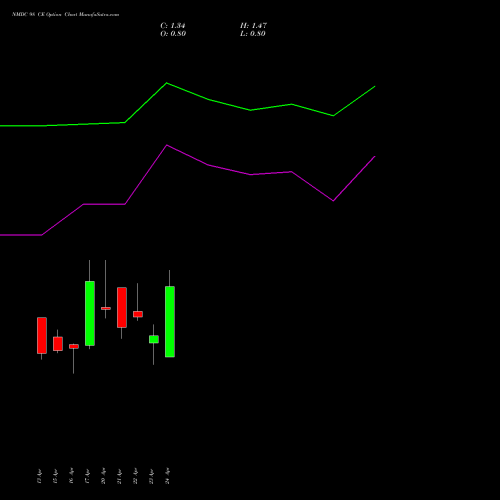Click the '22 Apr' date label
Screen dimensions: 500x500
point(135,476)
